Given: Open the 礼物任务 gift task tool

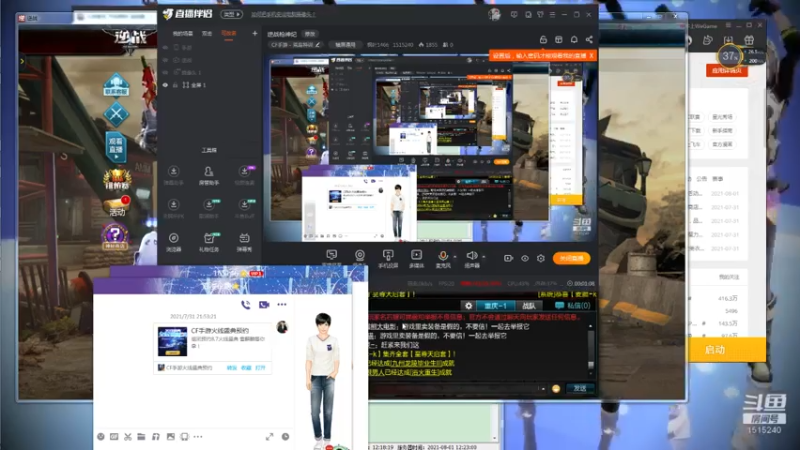Looking at the screenshot, I should point(209,242).
